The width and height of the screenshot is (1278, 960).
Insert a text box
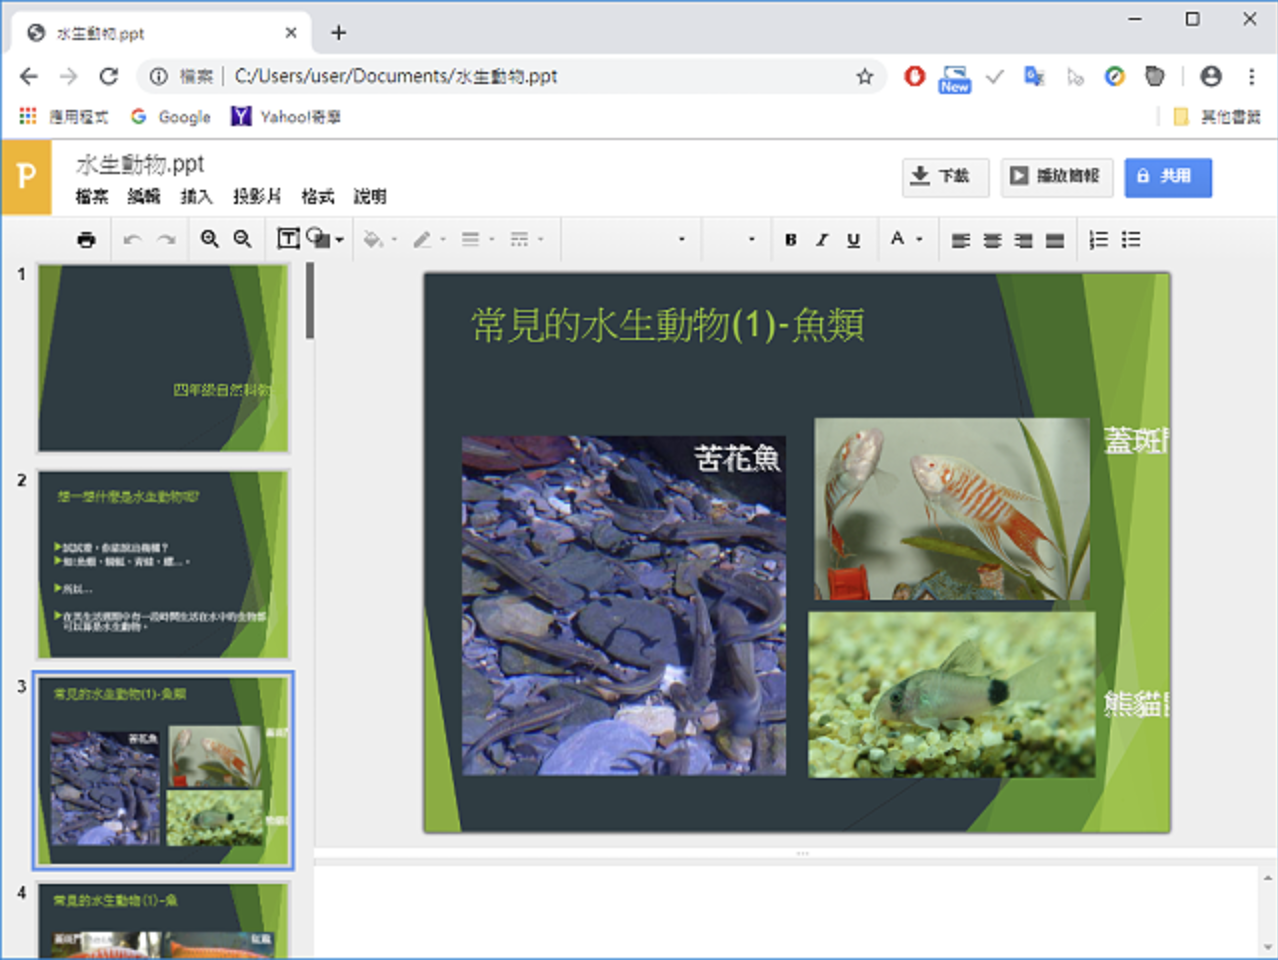pos(288,239)
